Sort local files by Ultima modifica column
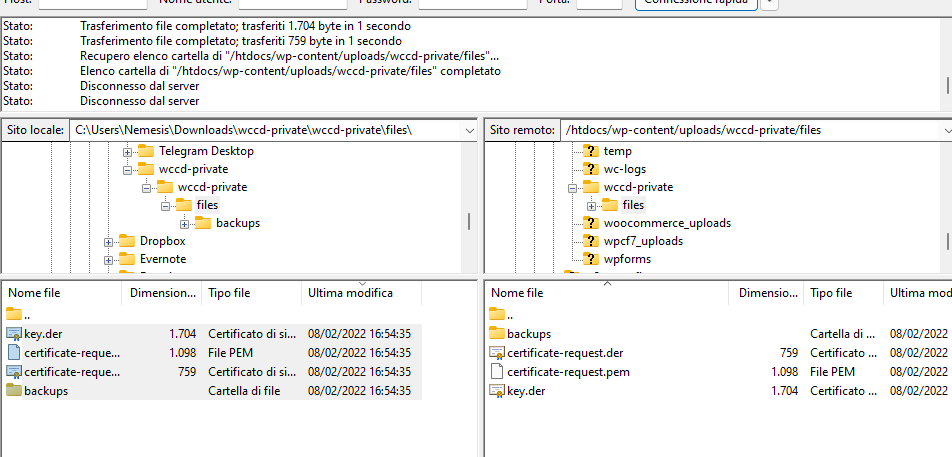This screenshot has height=457, width=952. click(350, 293)
